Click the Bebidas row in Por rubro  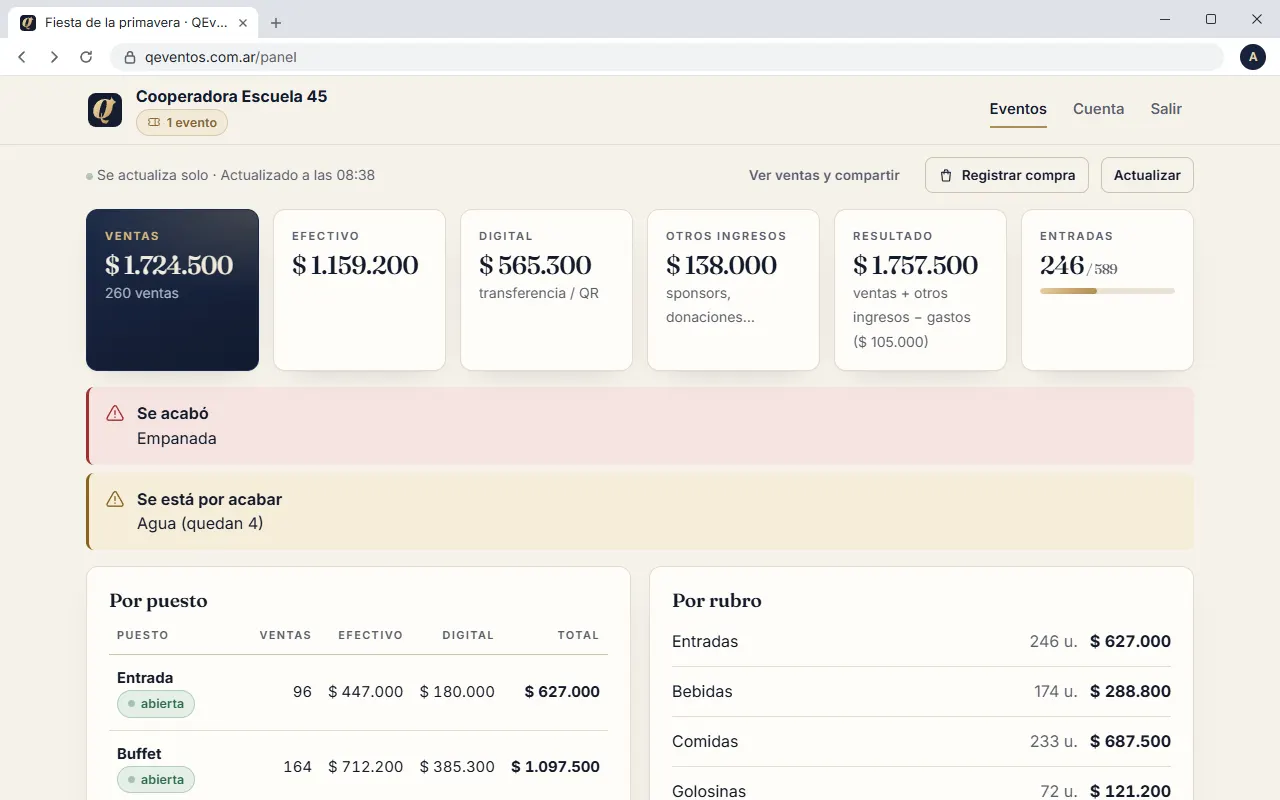[x=921, y=692]
